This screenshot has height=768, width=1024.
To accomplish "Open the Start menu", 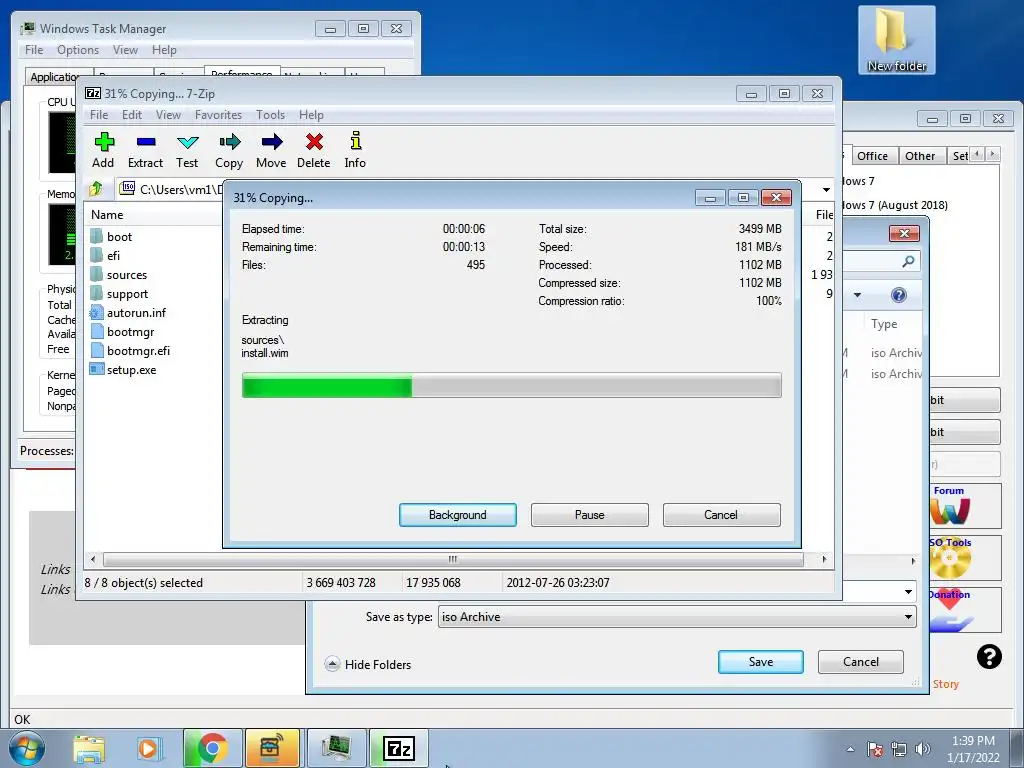I will [x=27, y=748].
